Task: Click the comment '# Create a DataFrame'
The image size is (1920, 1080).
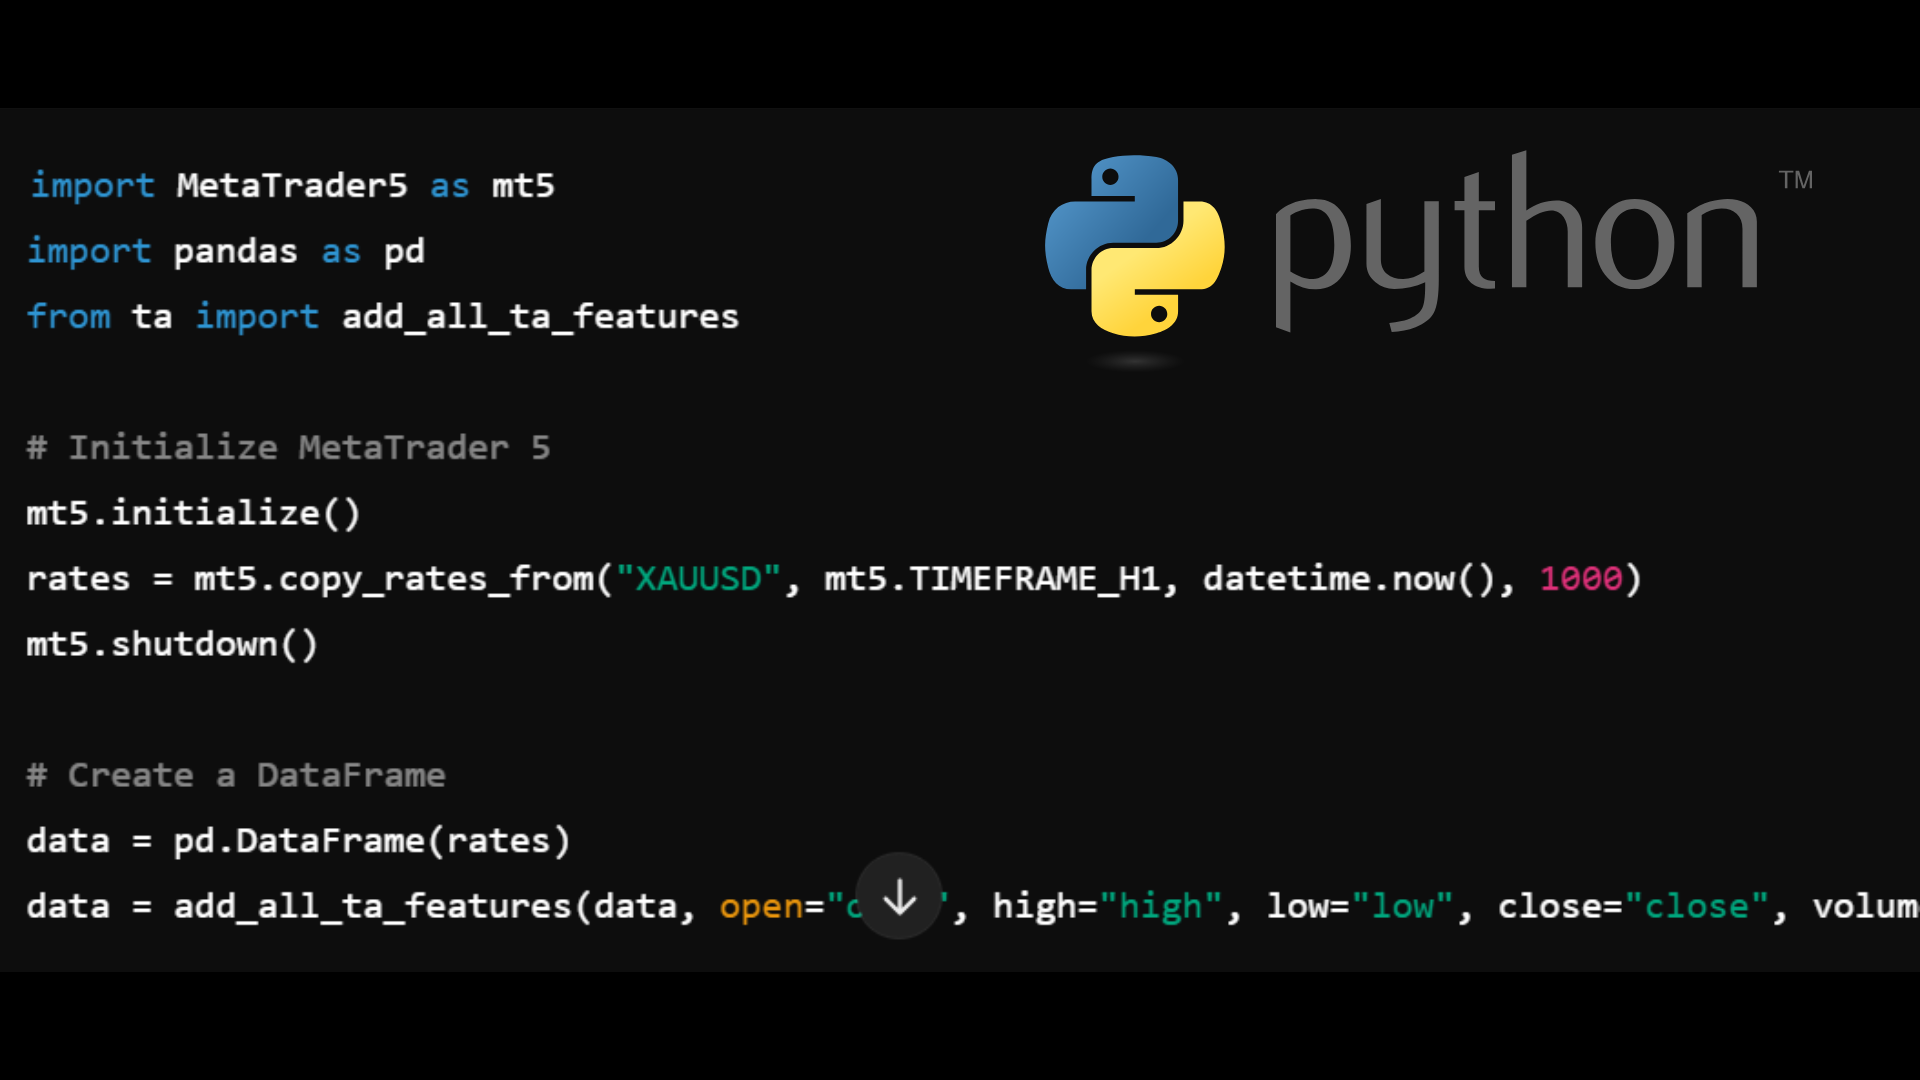Action: 236,776
